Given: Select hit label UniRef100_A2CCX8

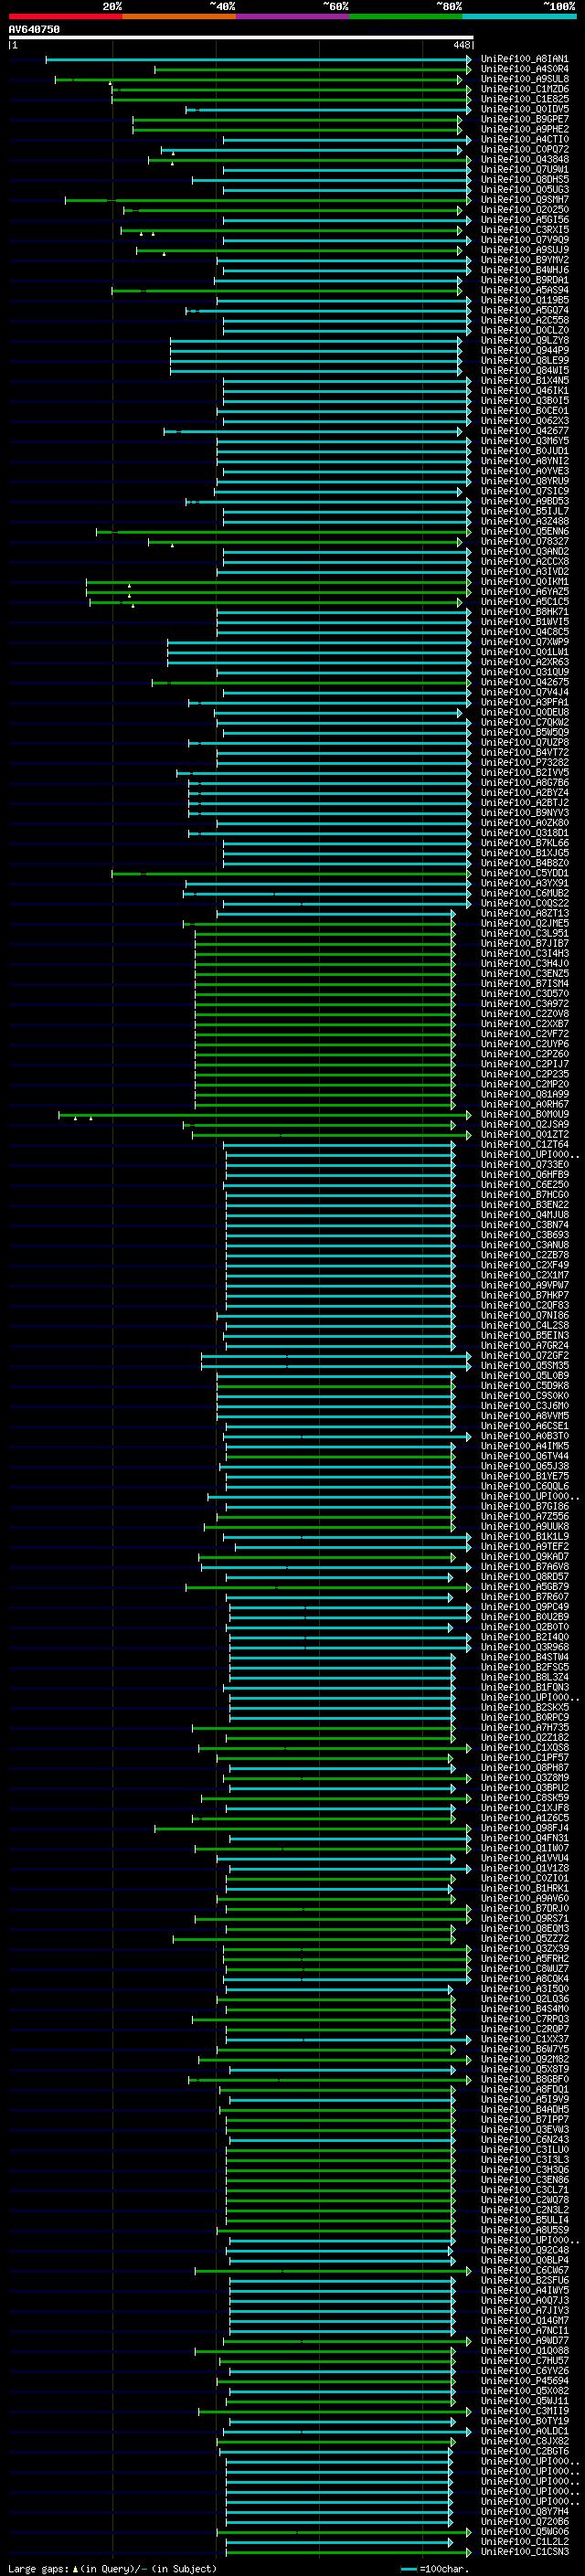Looking at the screenshot, I should click(x=525, y=561).
